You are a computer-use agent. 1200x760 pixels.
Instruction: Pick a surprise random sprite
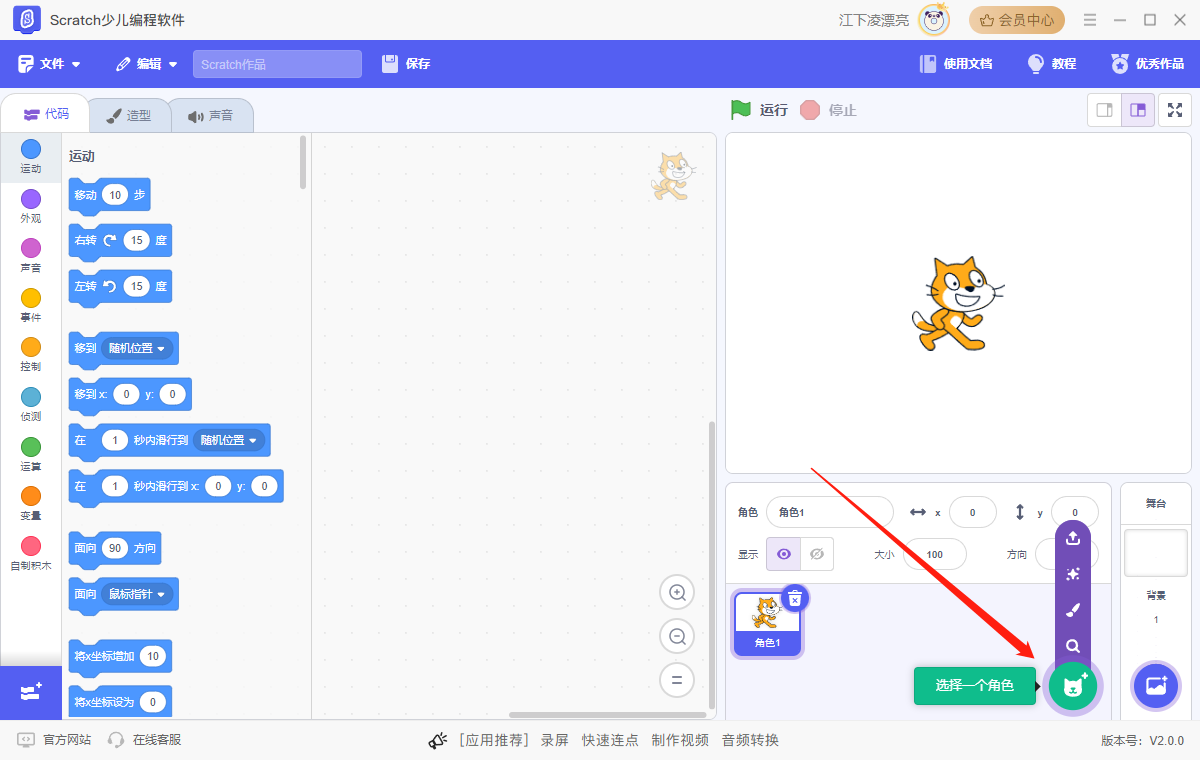[1072, 574]
